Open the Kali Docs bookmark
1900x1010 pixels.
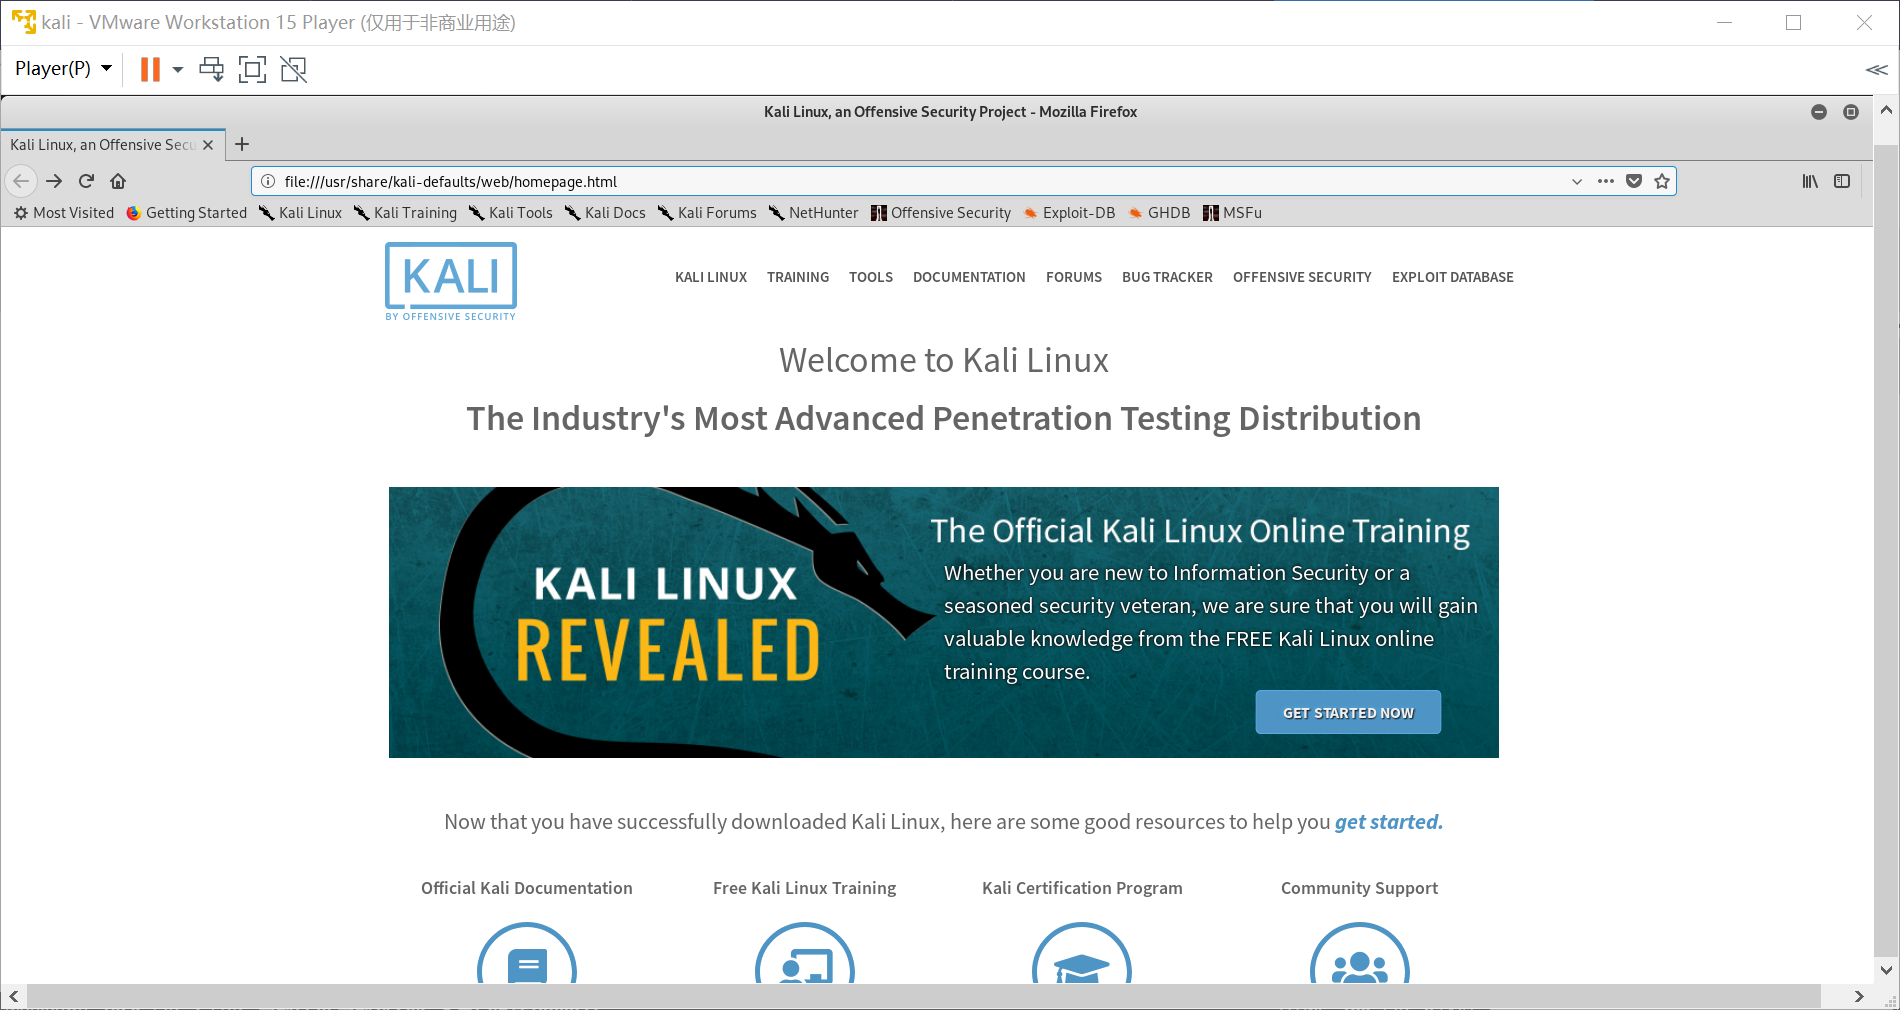point(606,213)
